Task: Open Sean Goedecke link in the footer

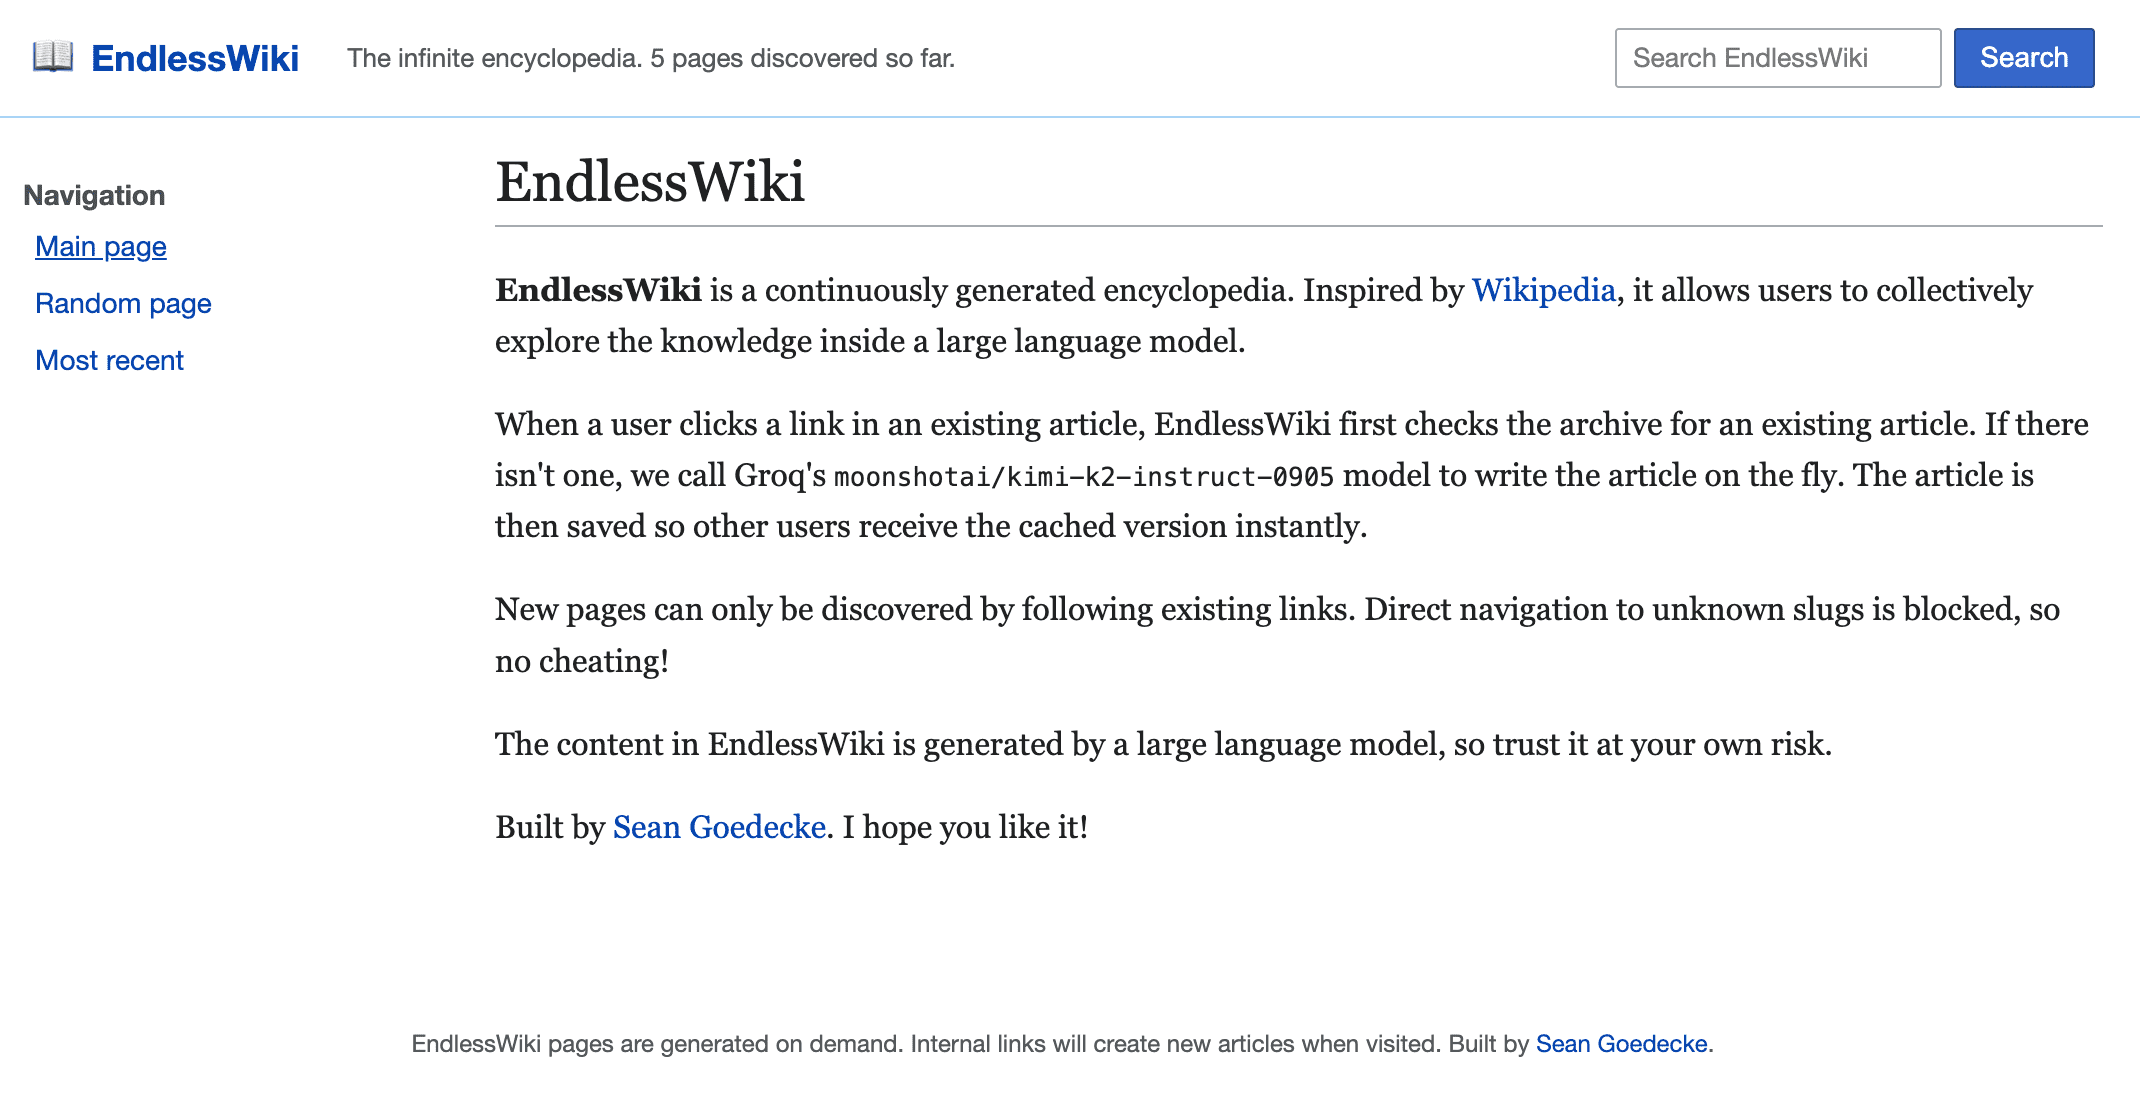Action: (x=1621, y=1044)
